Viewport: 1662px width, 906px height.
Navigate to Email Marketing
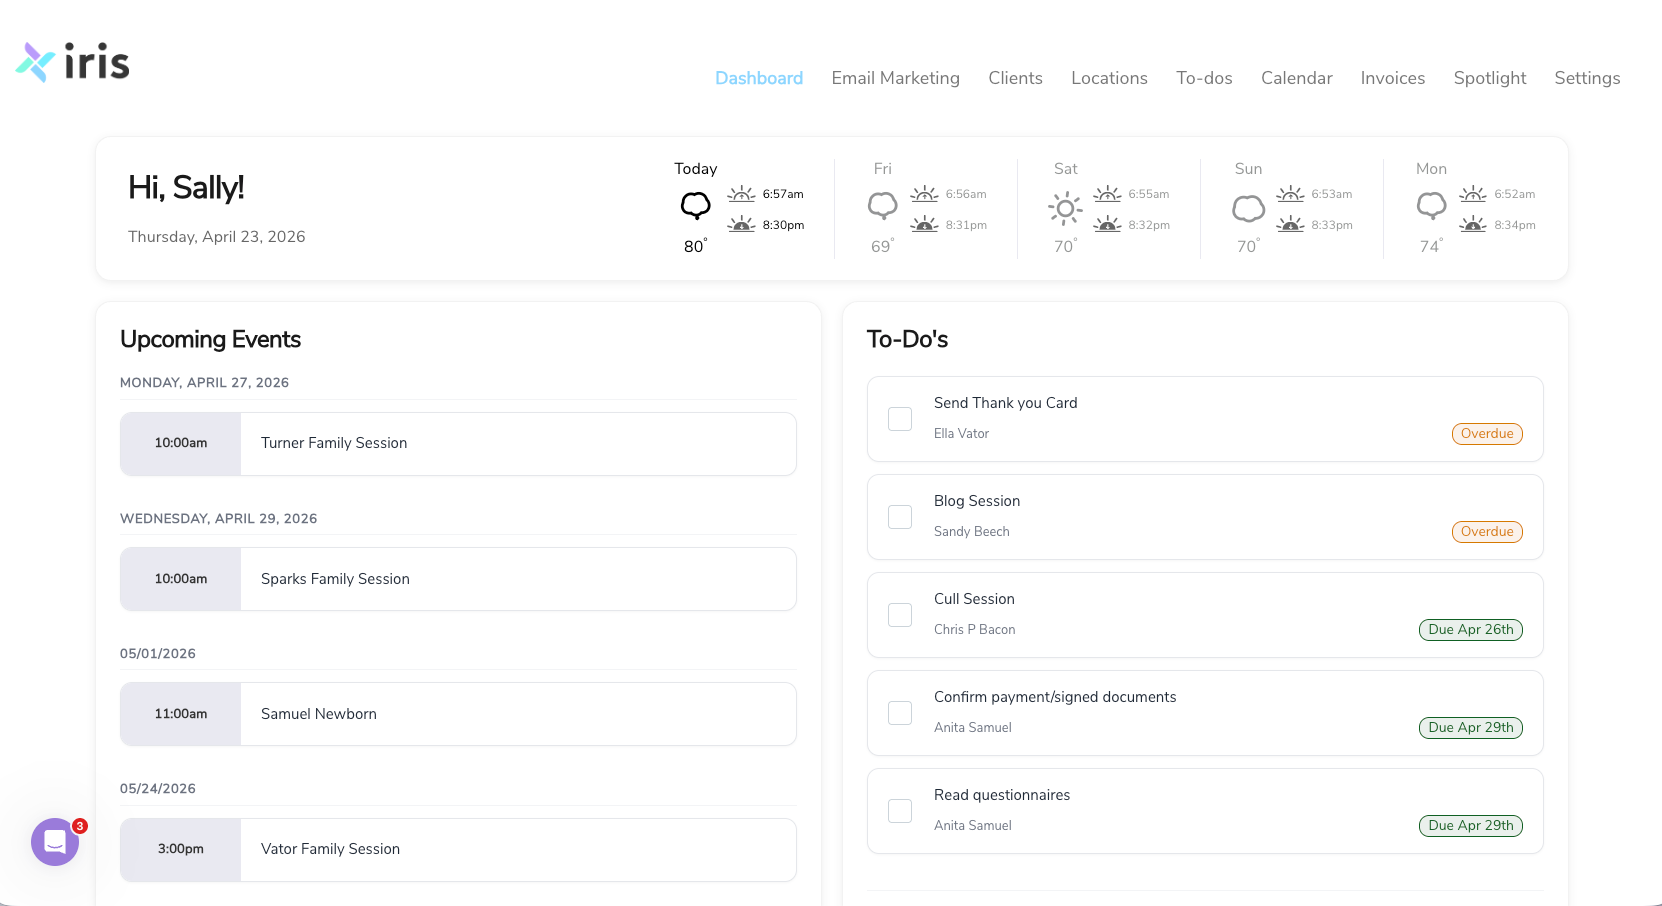tap(895, 78)
